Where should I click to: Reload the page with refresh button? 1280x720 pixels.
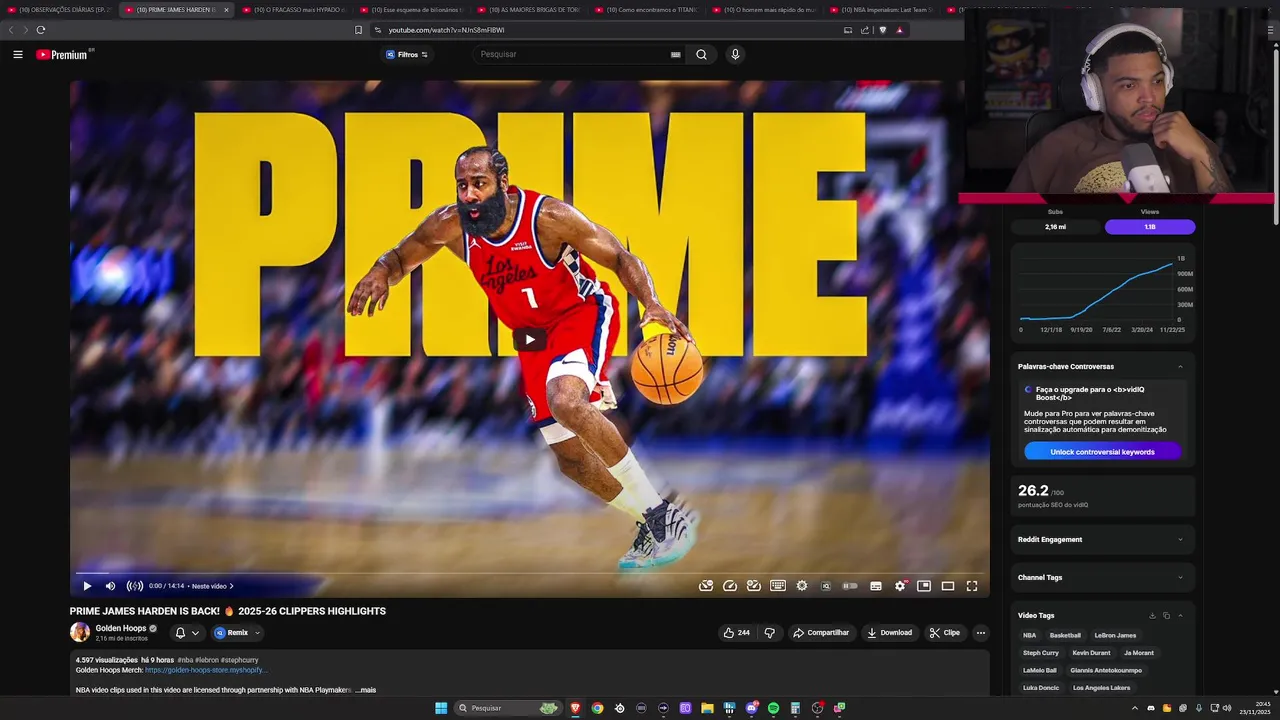point(40,30)
